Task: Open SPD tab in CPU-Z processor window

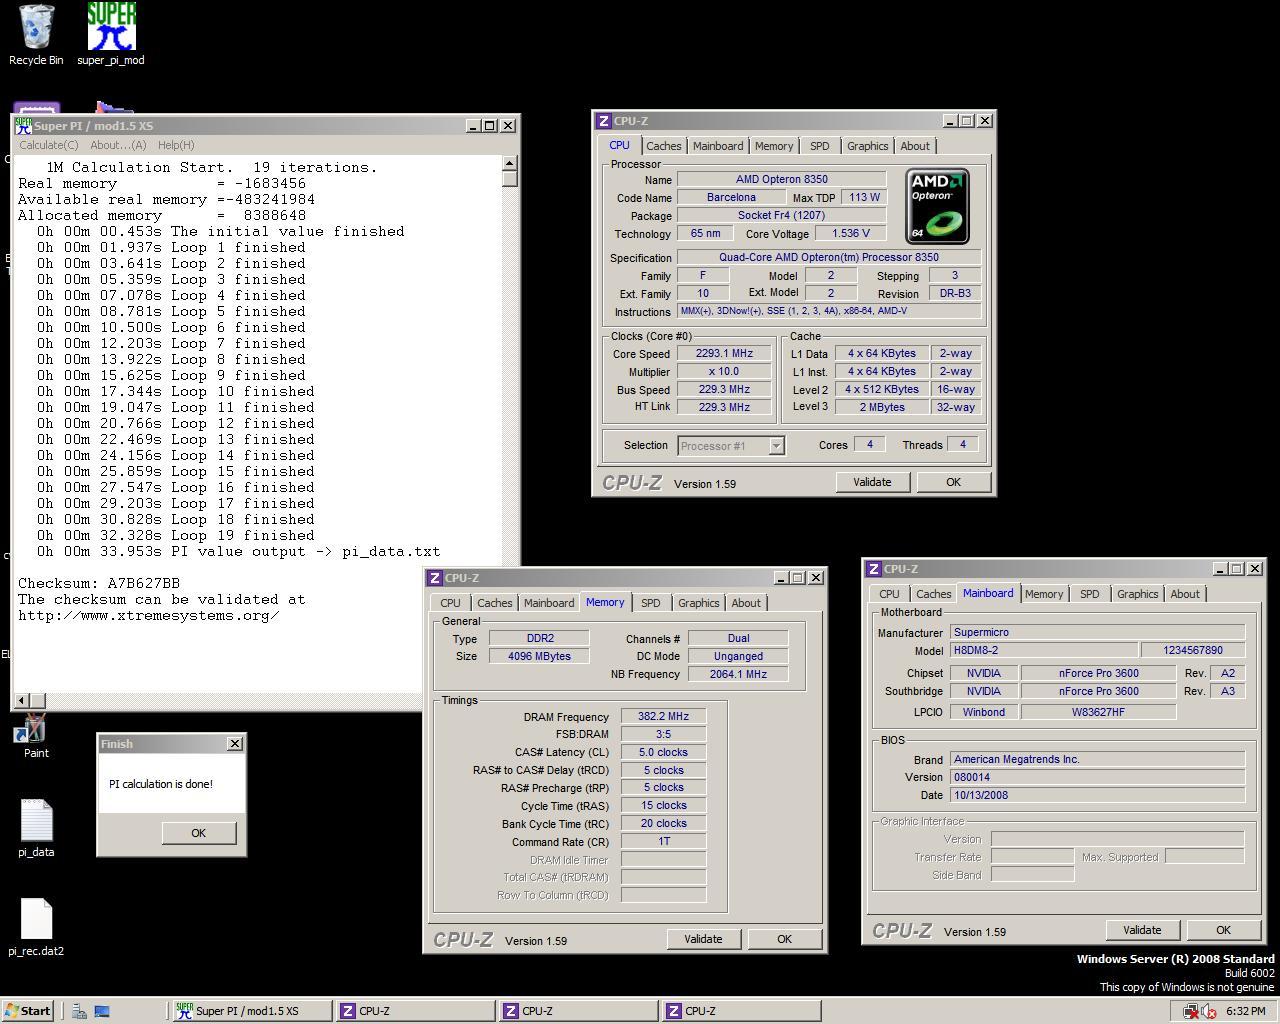Action: click(819, 146)
